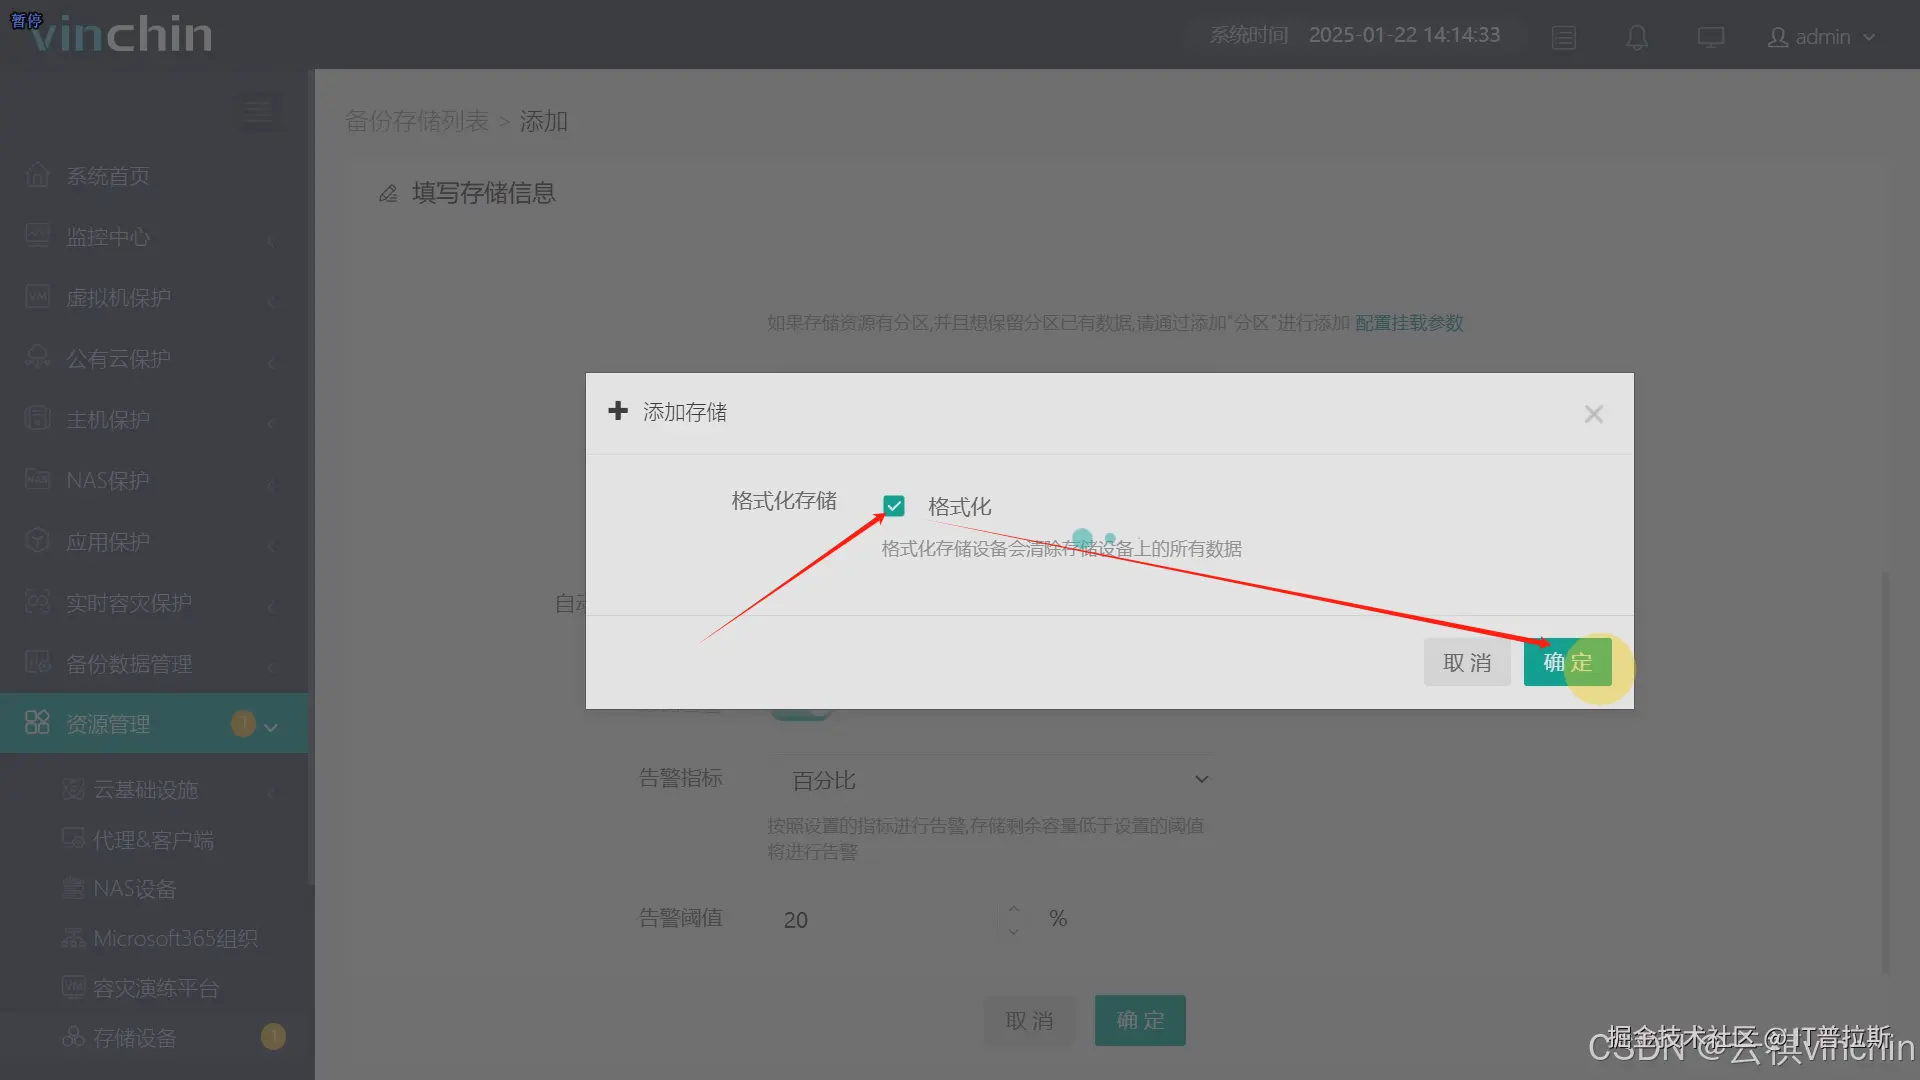
Task: Open the 配置挂载参数 link
Action: [x=1409, y=323]
